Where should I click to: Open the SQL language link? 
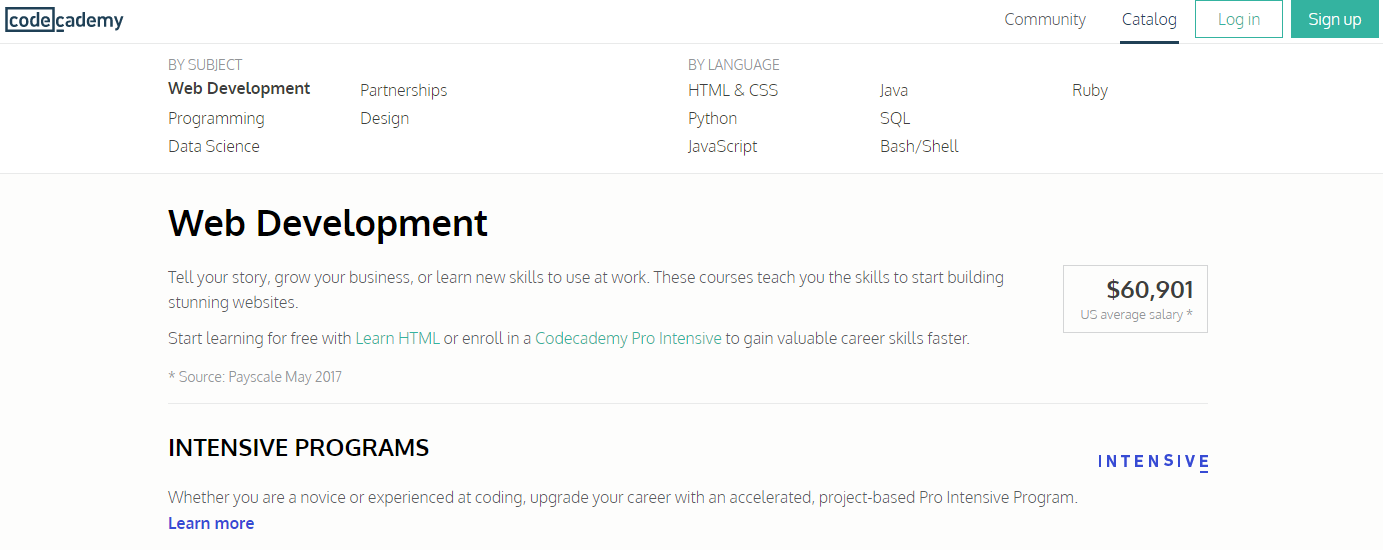(x=895, y=118)
